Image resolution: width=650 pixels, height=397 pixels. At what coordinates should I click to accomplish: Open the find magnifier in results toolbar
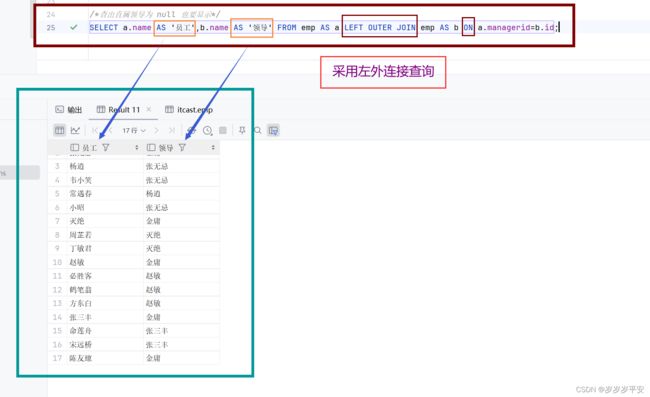[x=257, y=131]
